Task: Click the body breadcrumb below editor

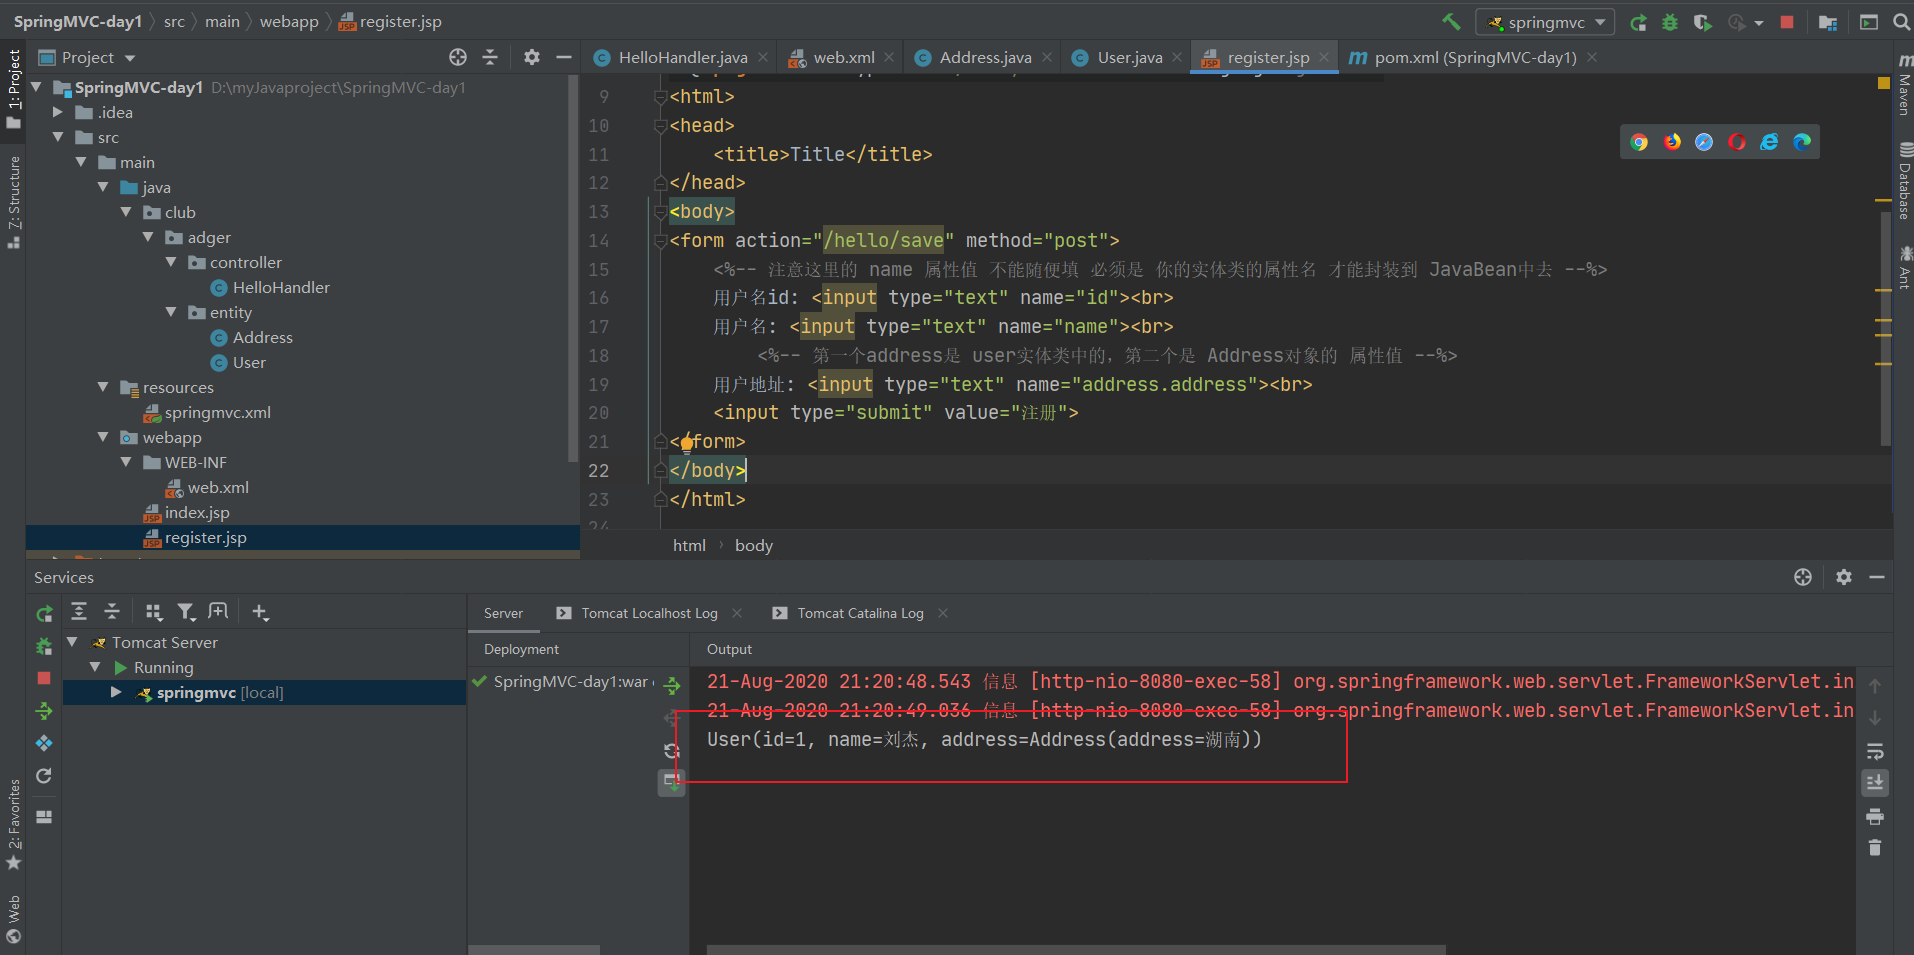Action: pos(754,545)
